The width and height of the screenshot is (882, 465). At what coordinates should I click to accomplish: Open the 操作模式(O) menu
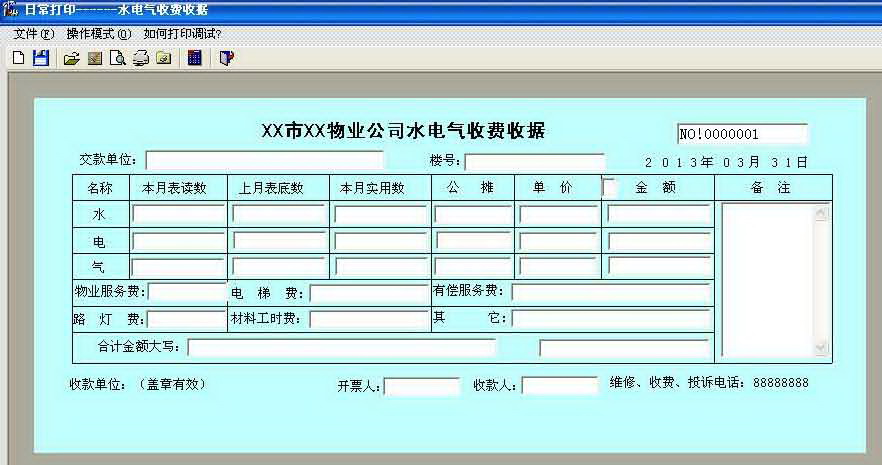point(98,33)
